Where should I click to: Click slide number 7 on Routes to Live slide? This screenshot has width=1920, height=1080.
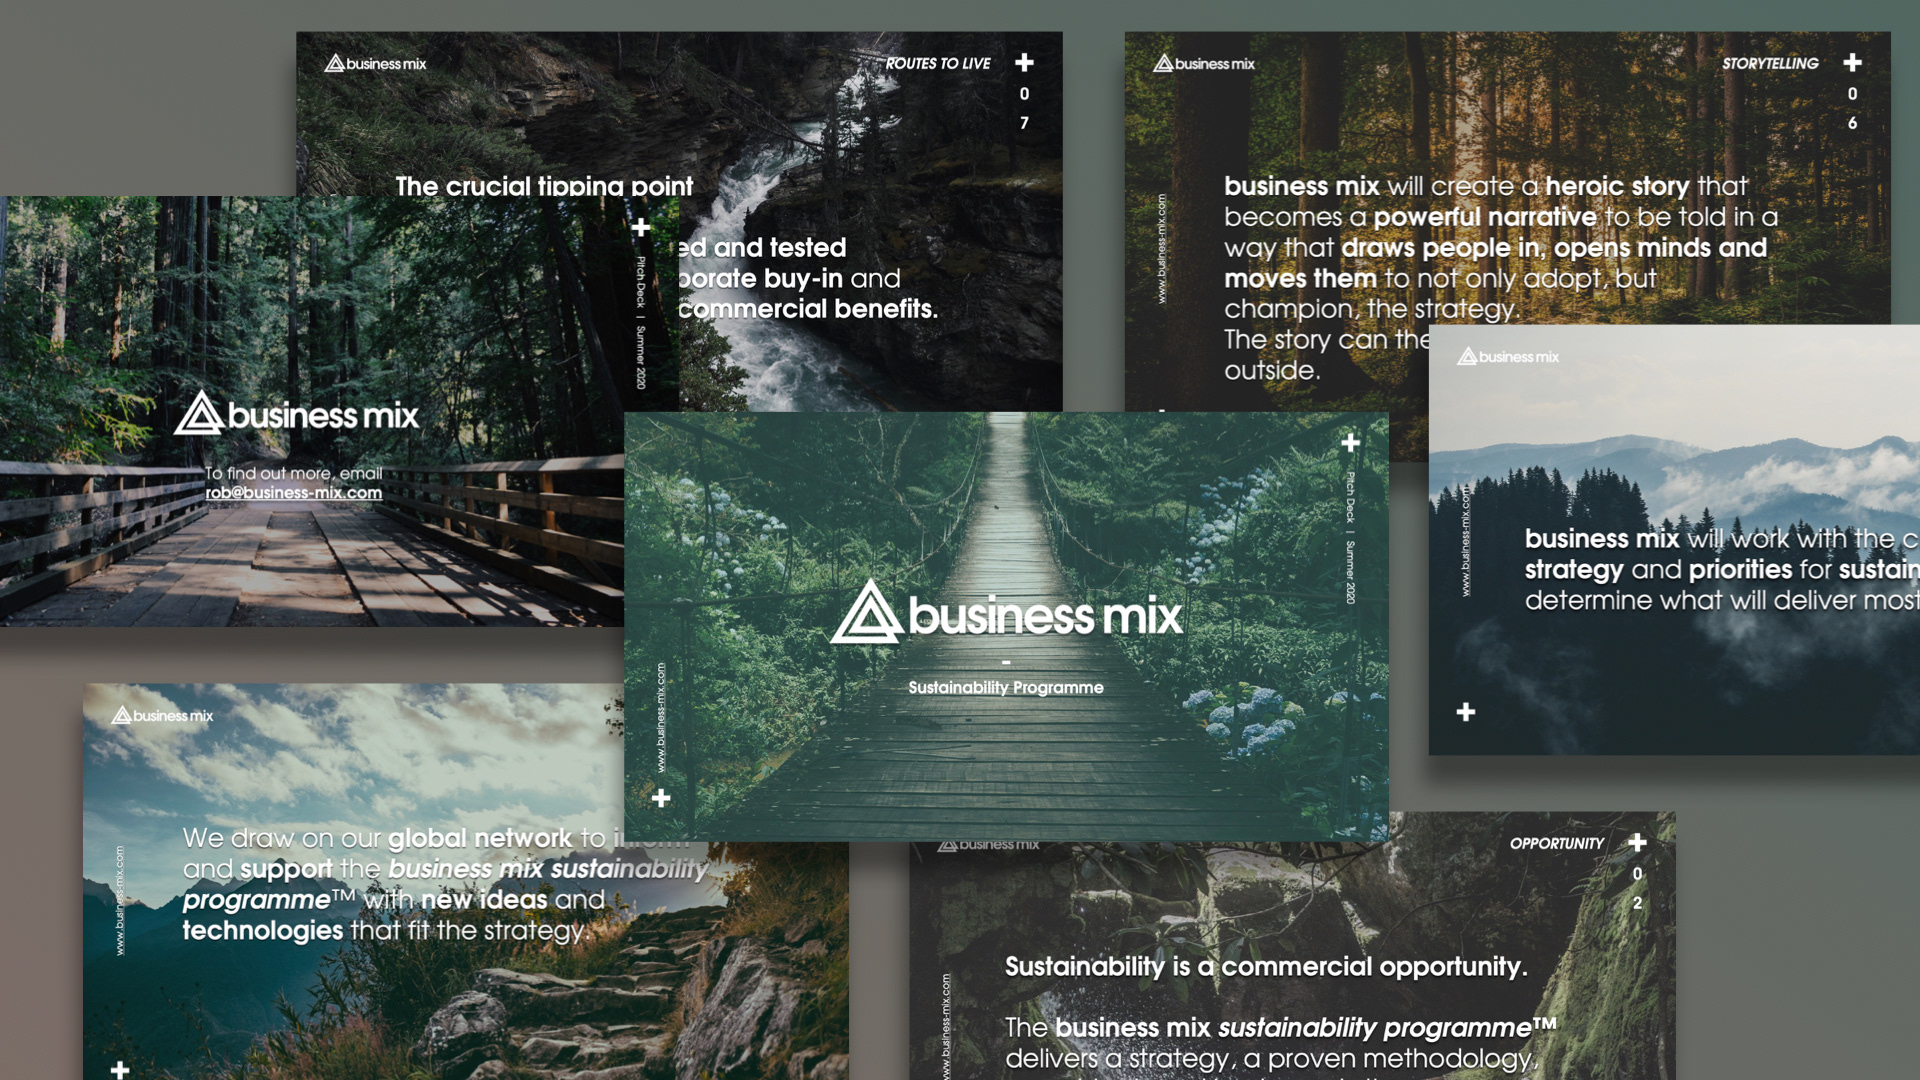point(1024,122)
